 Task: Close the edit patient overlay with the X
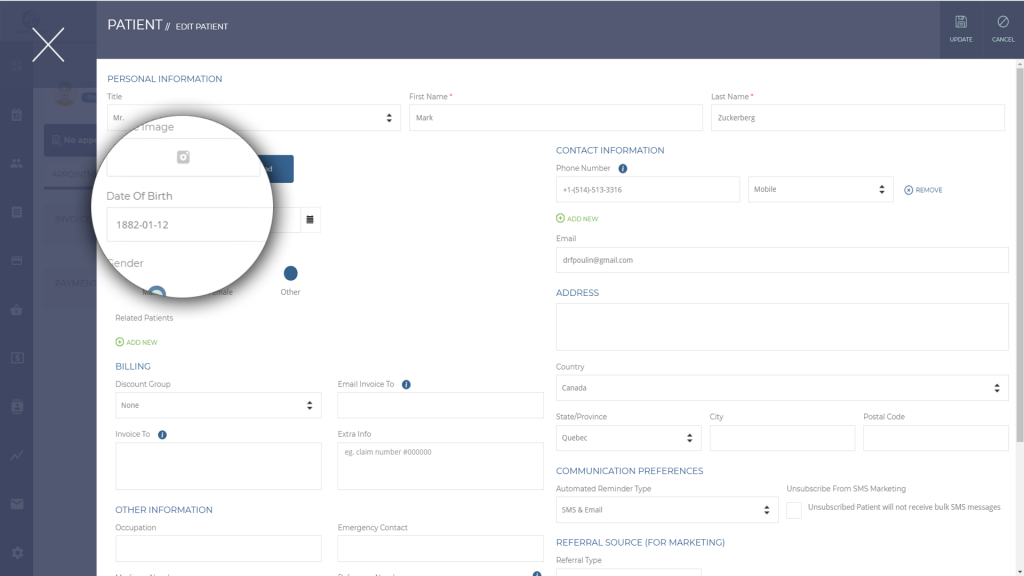click(x=48, y=44)
